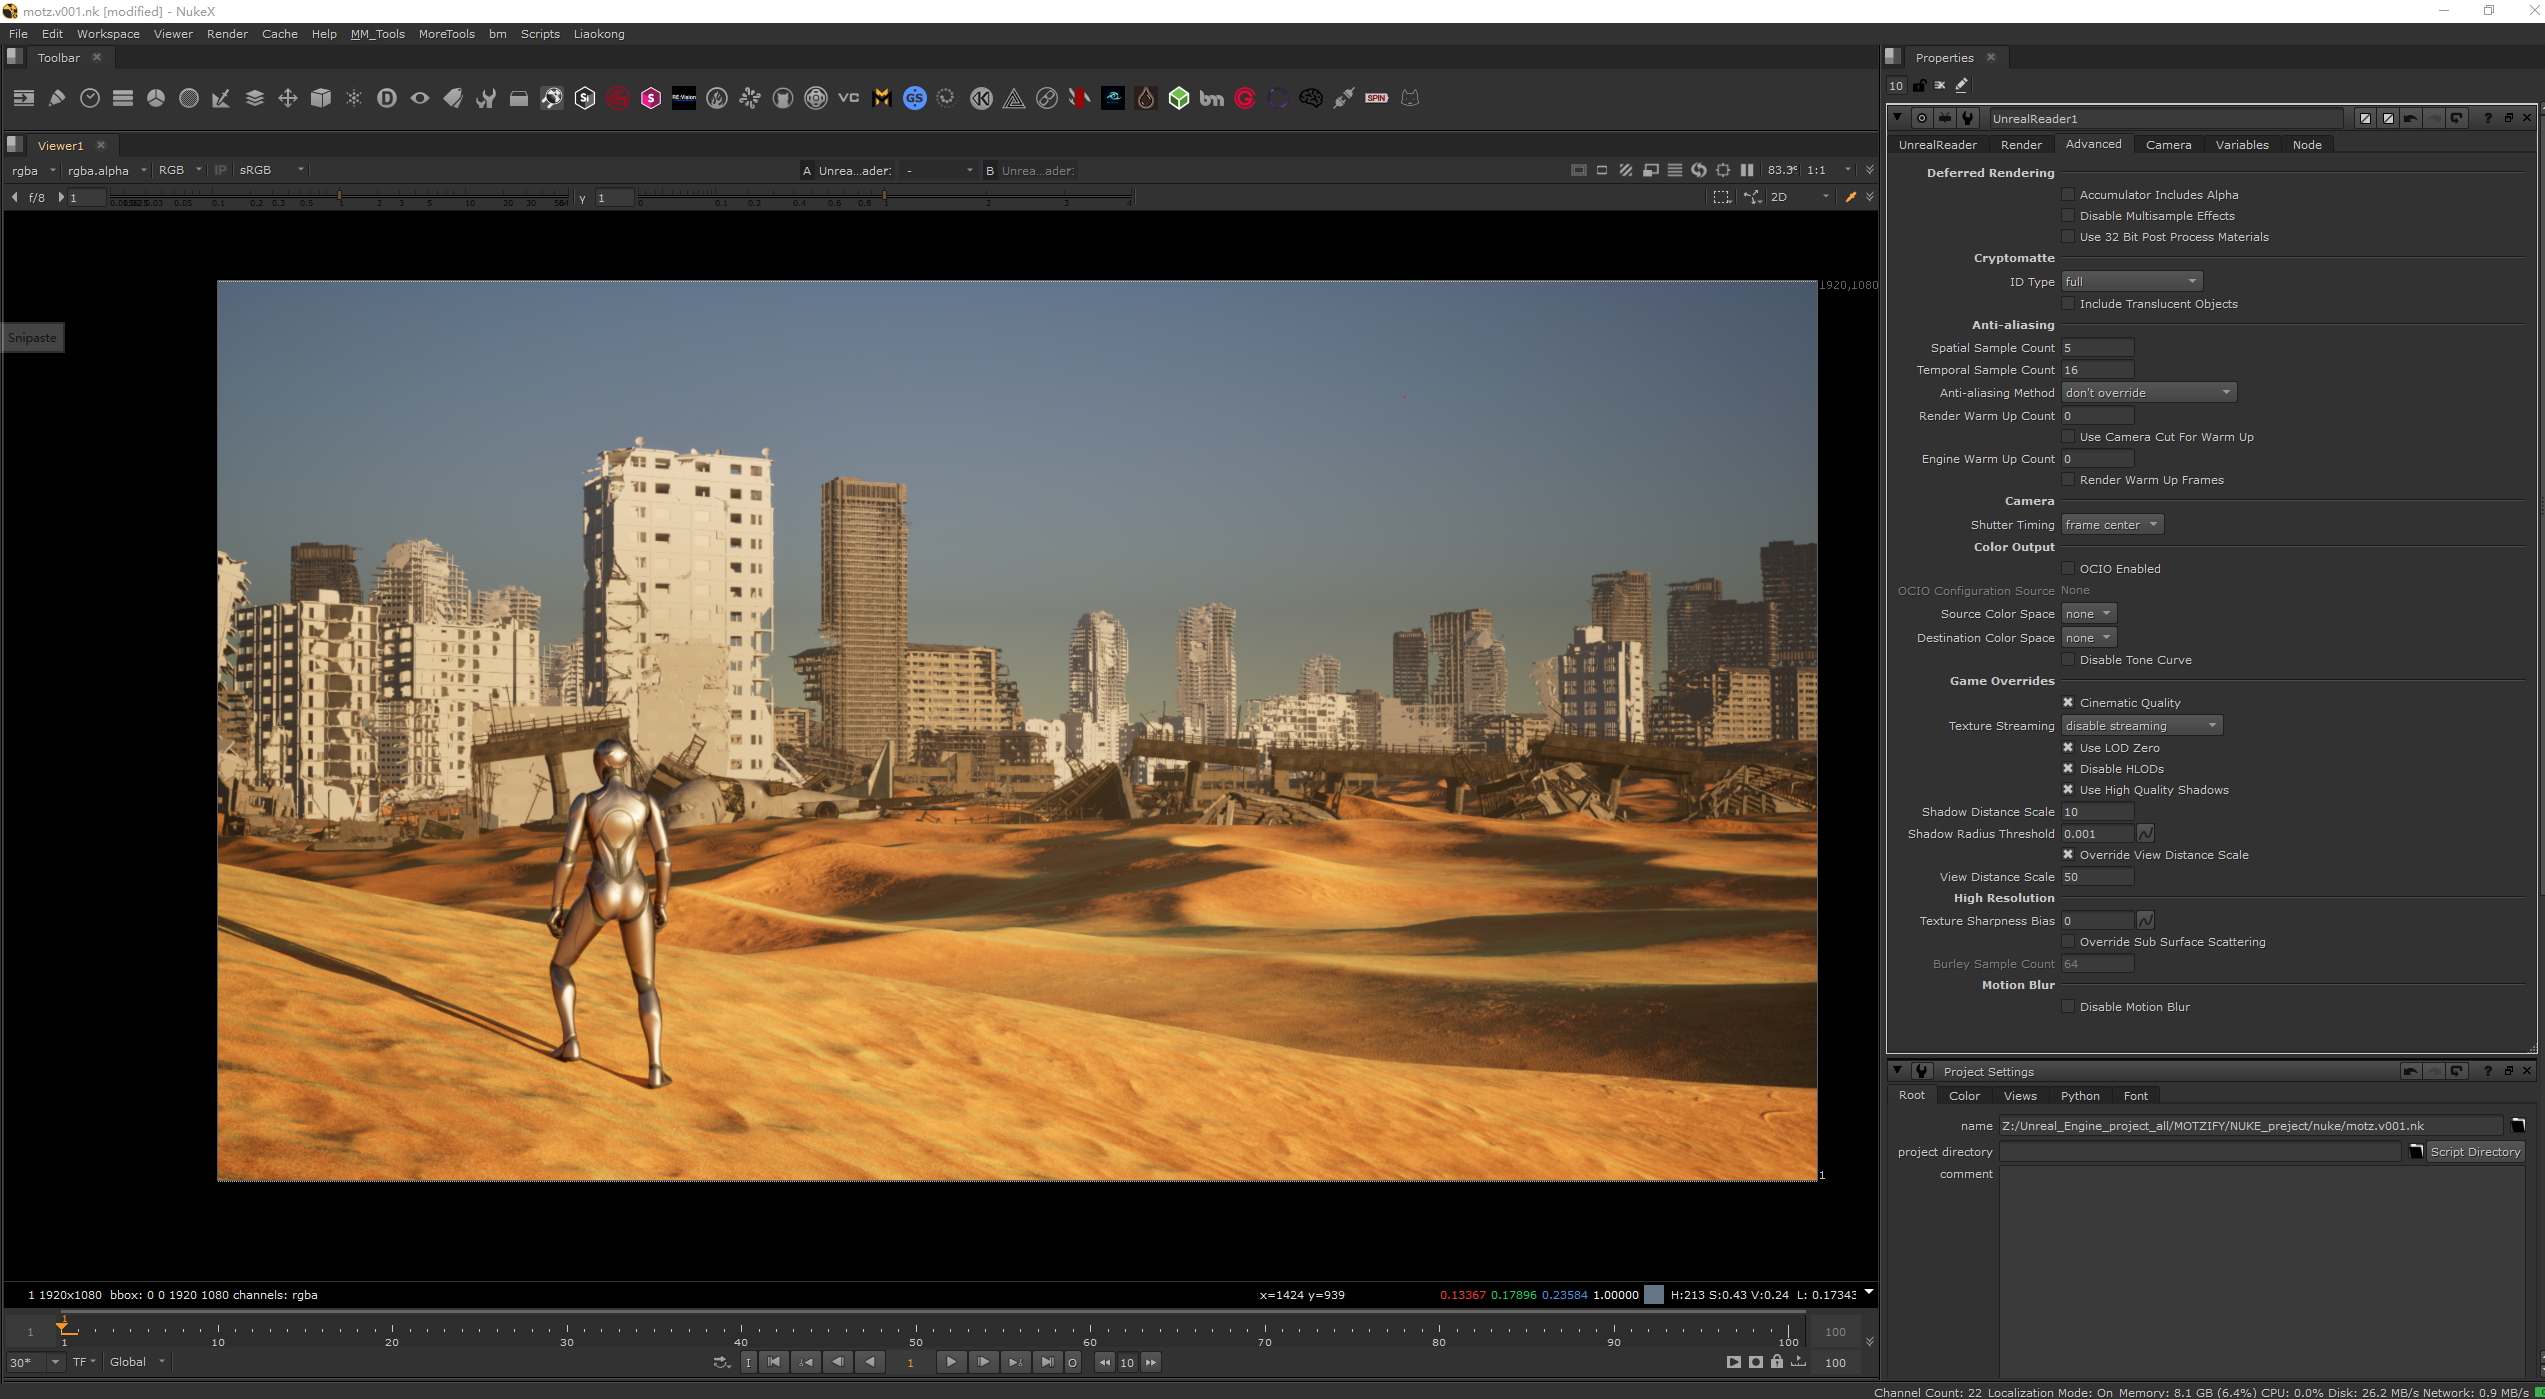
Task: Click the viewer gain slider
Action: tap(340, 197)
